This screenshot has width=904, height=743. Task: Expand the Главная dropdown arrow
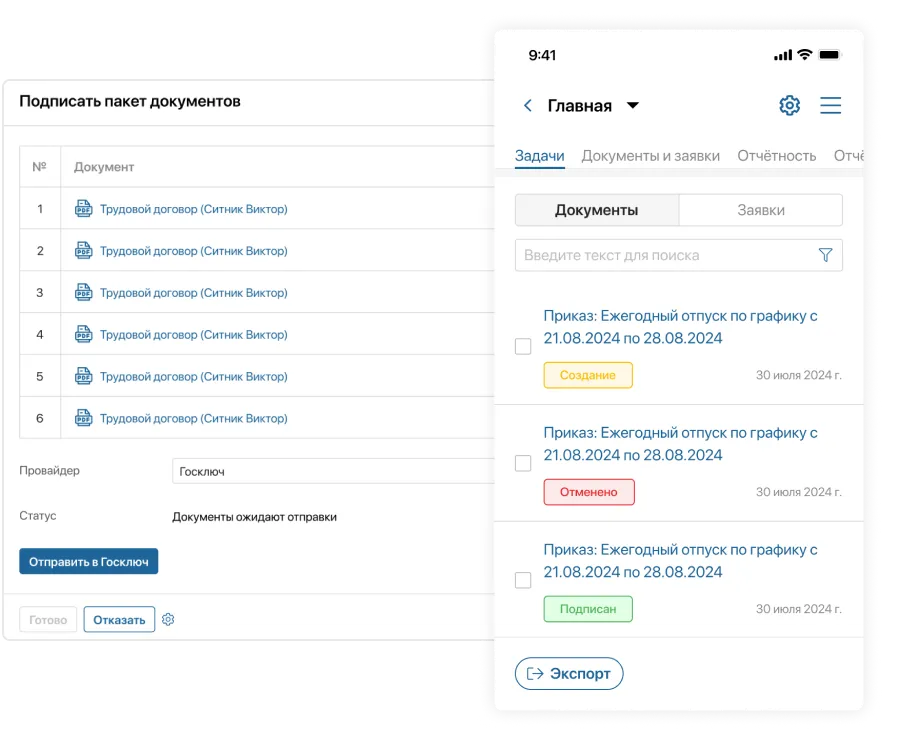[x=632, y=106]
